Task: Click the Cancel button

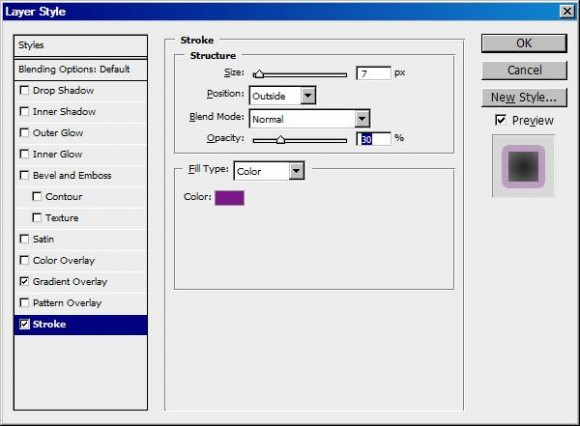Action: (x=524, y=70)
